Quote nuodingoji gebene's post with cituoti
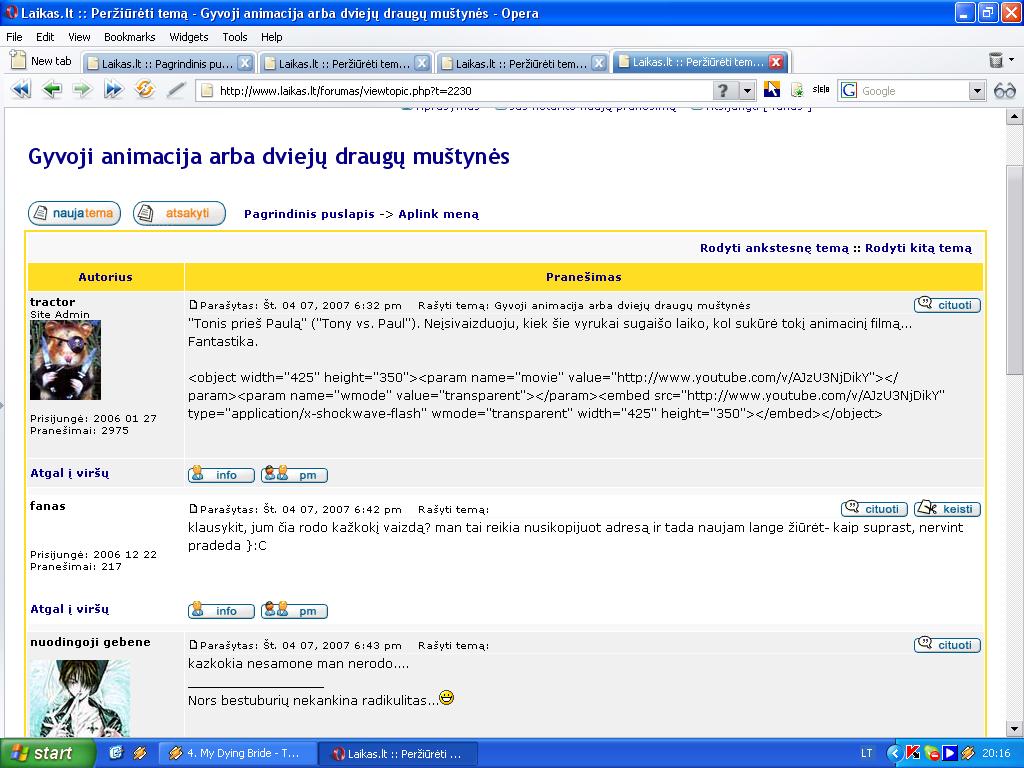 pyautogui.click(x=946, y=645)
